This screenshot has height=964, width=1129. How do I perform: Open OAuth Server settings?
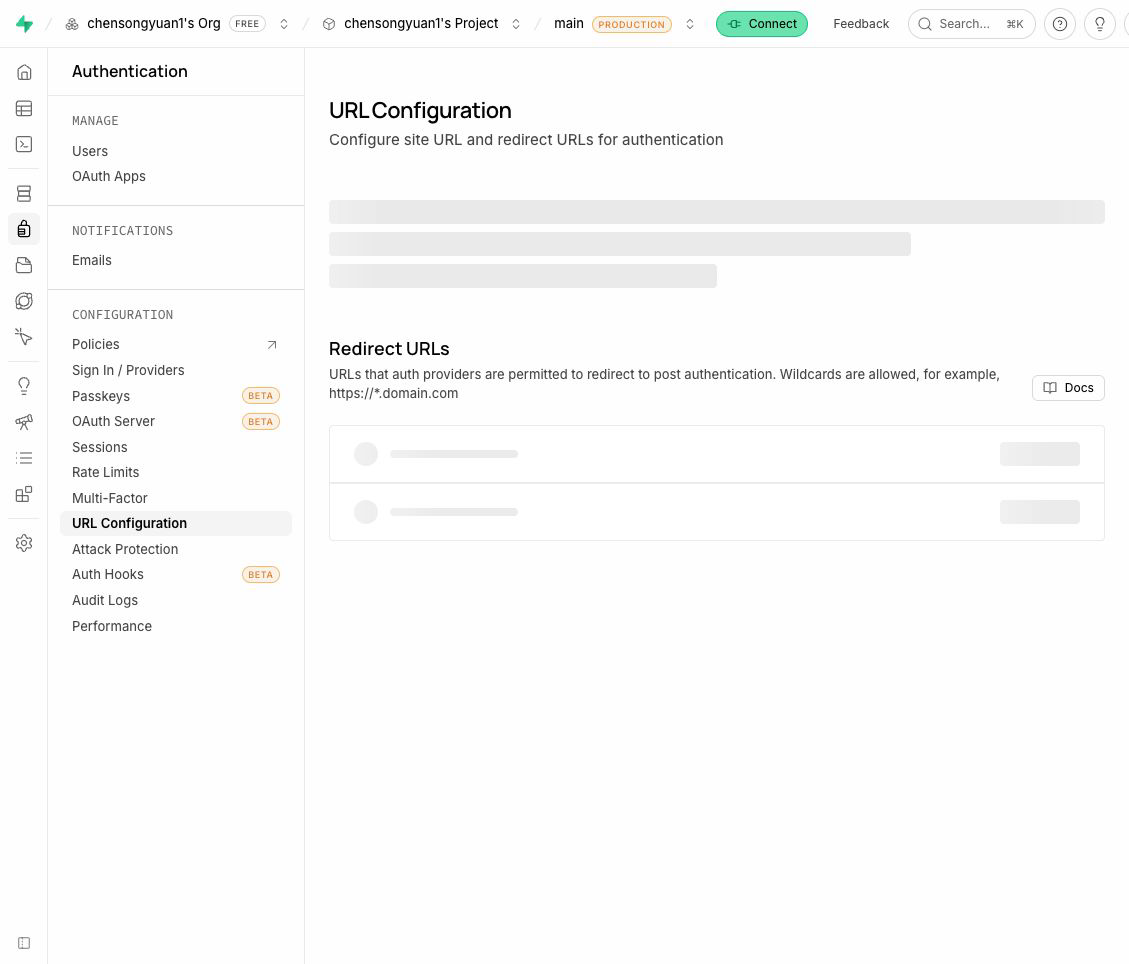113,421
